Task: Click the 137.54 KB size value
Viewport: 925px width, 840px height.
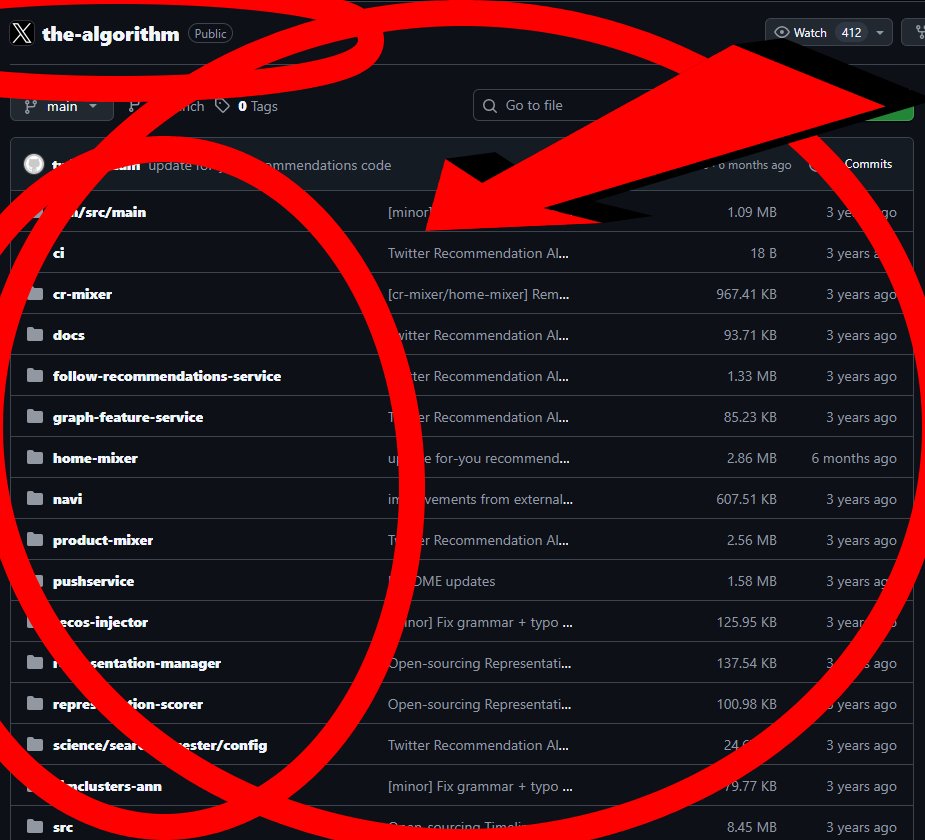Action: [746, 663]
